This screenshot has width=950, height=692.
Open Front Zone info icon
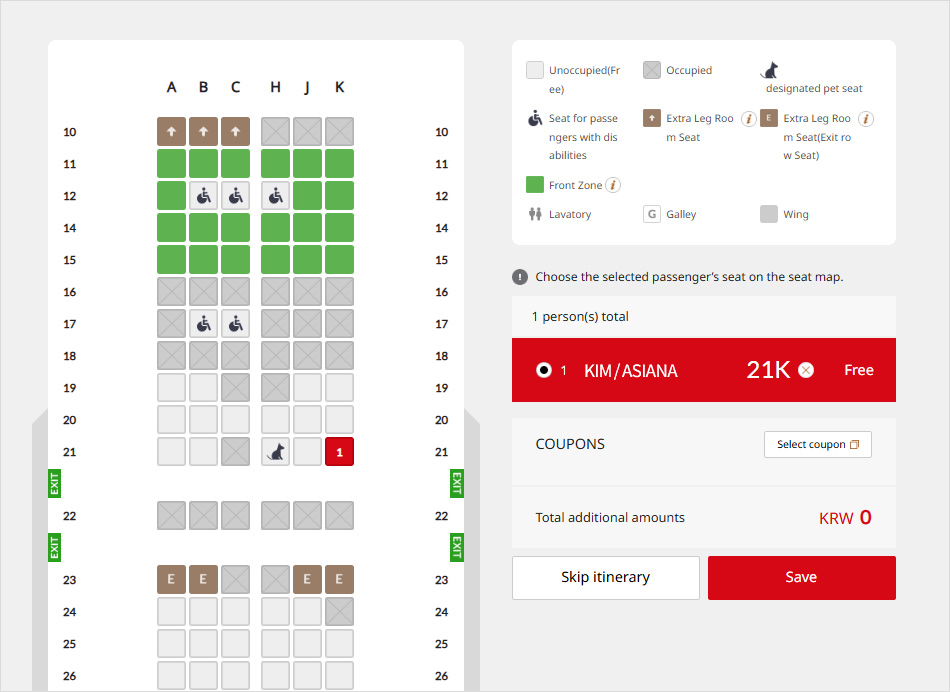click(x=613, y=185)
